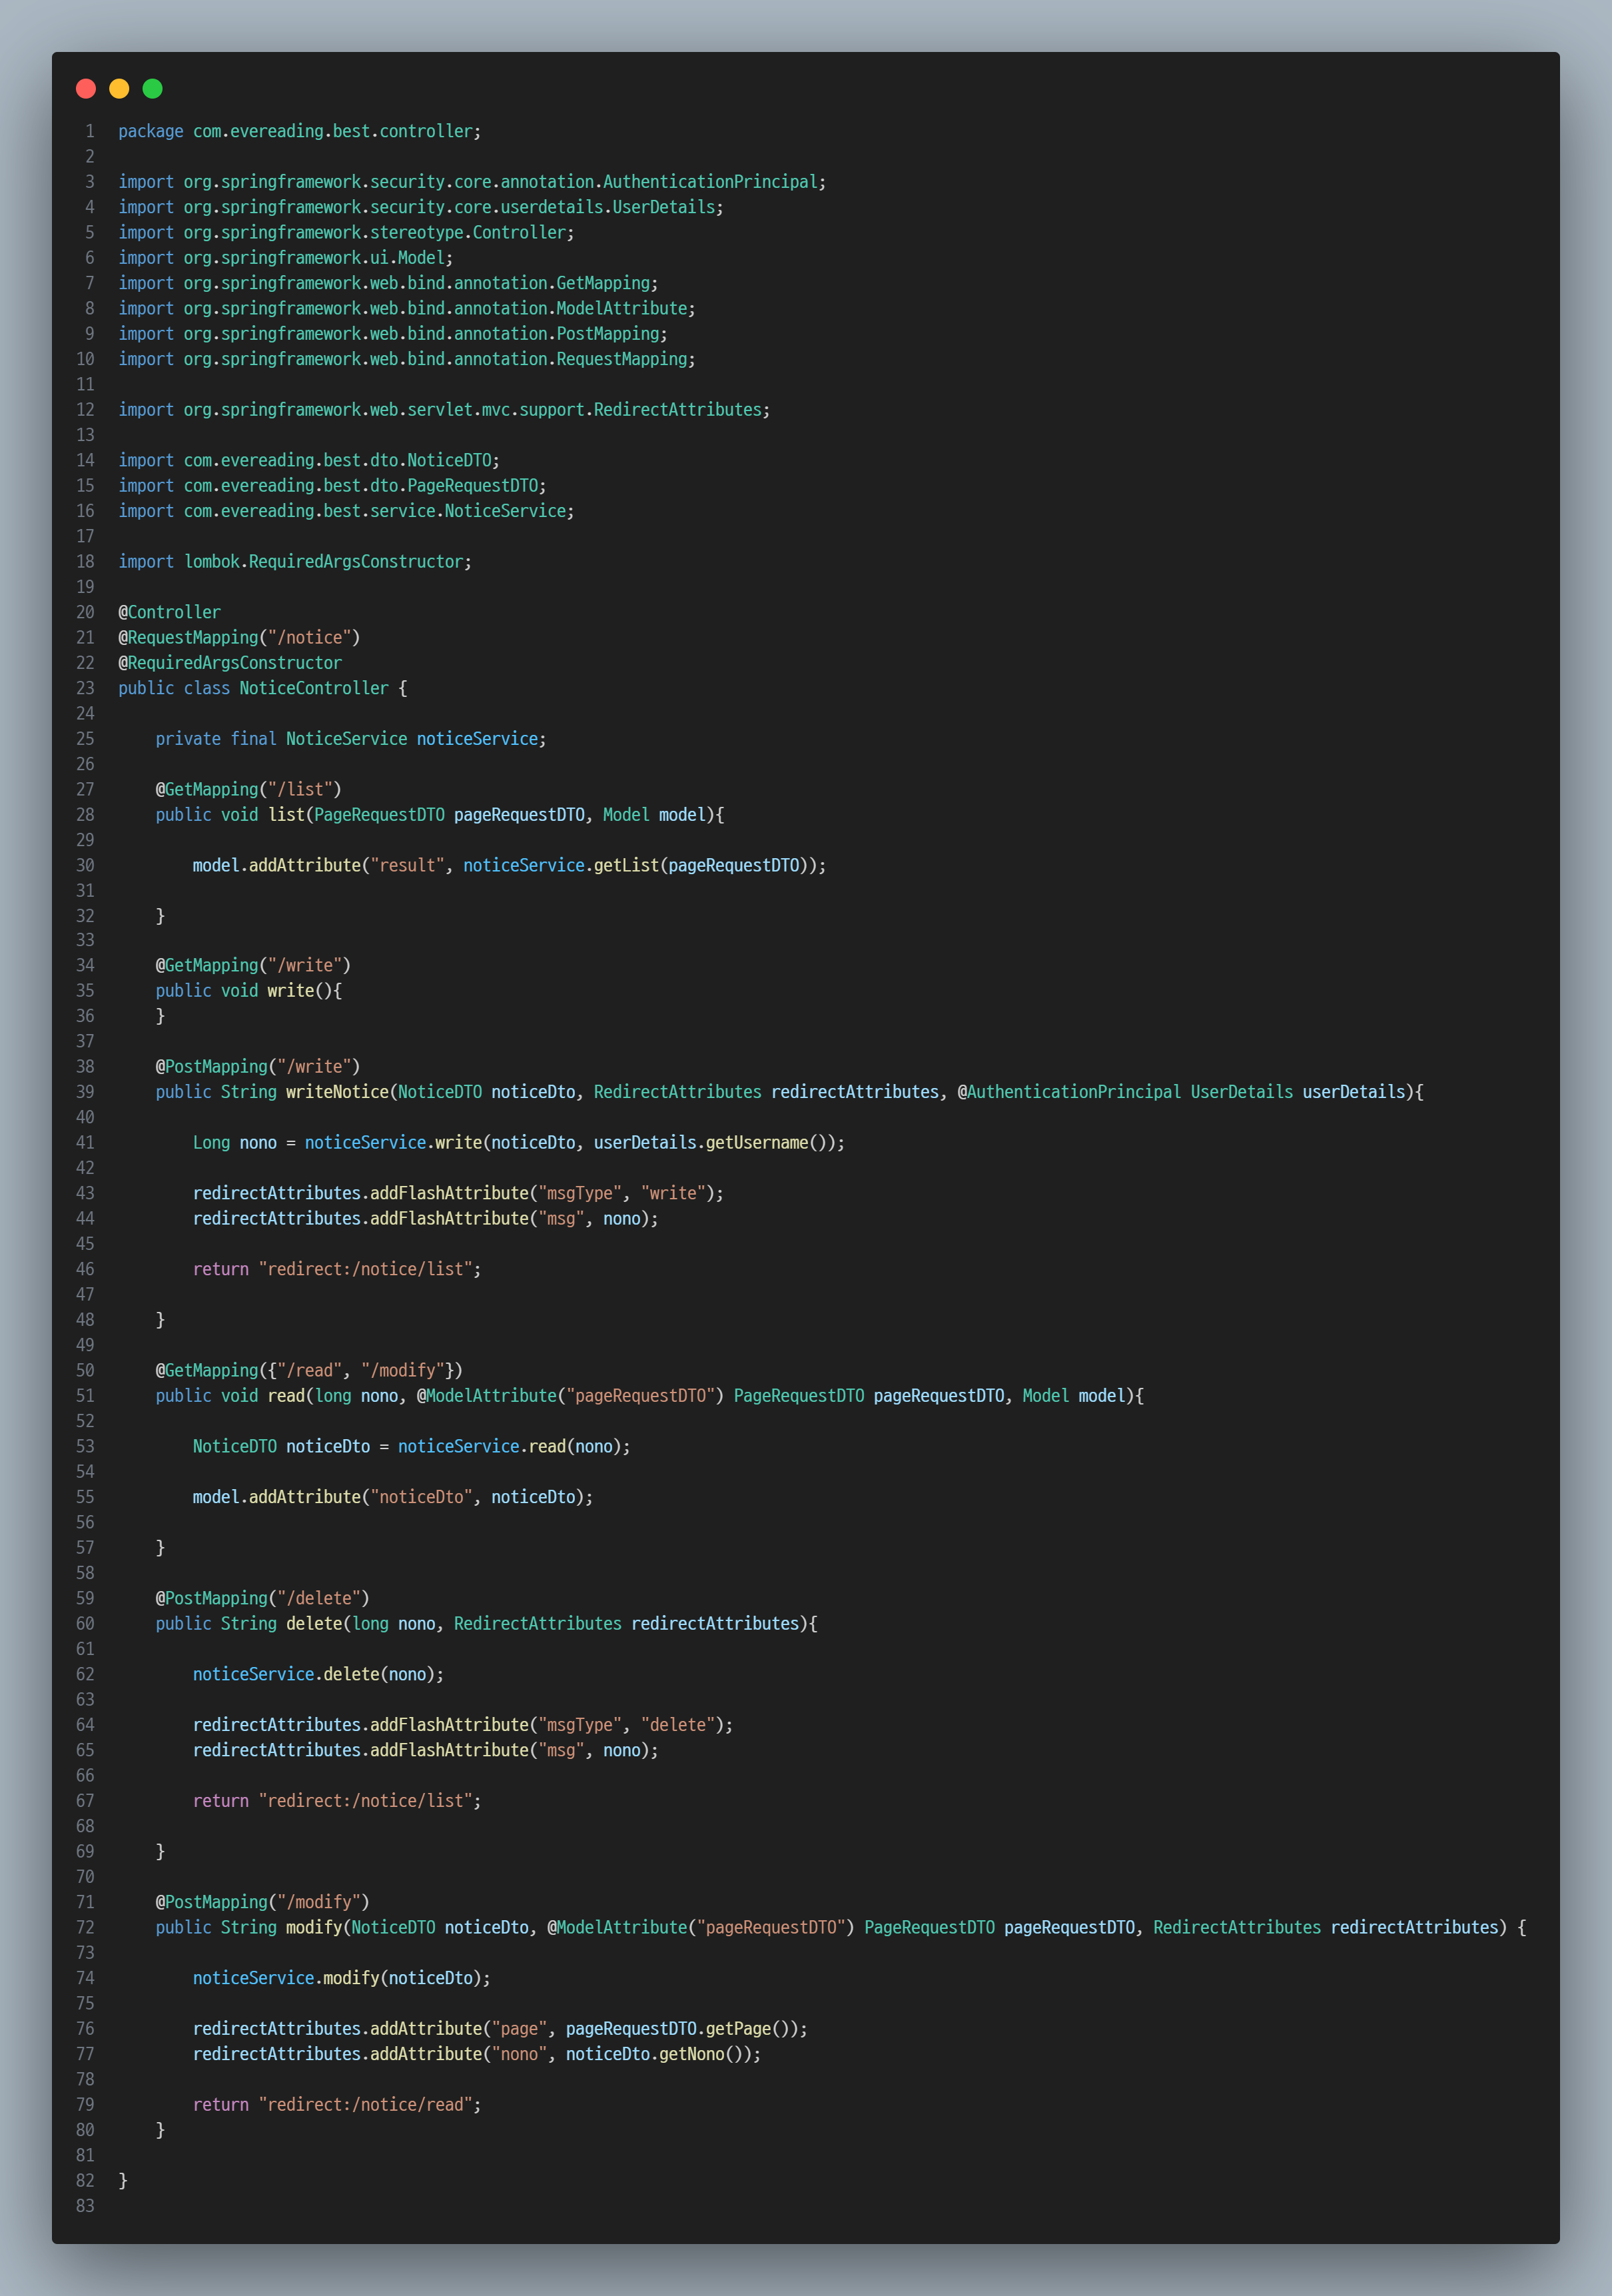
Task: Click 'private final NoticeService noticeService;'
Action: coord(351,739)
